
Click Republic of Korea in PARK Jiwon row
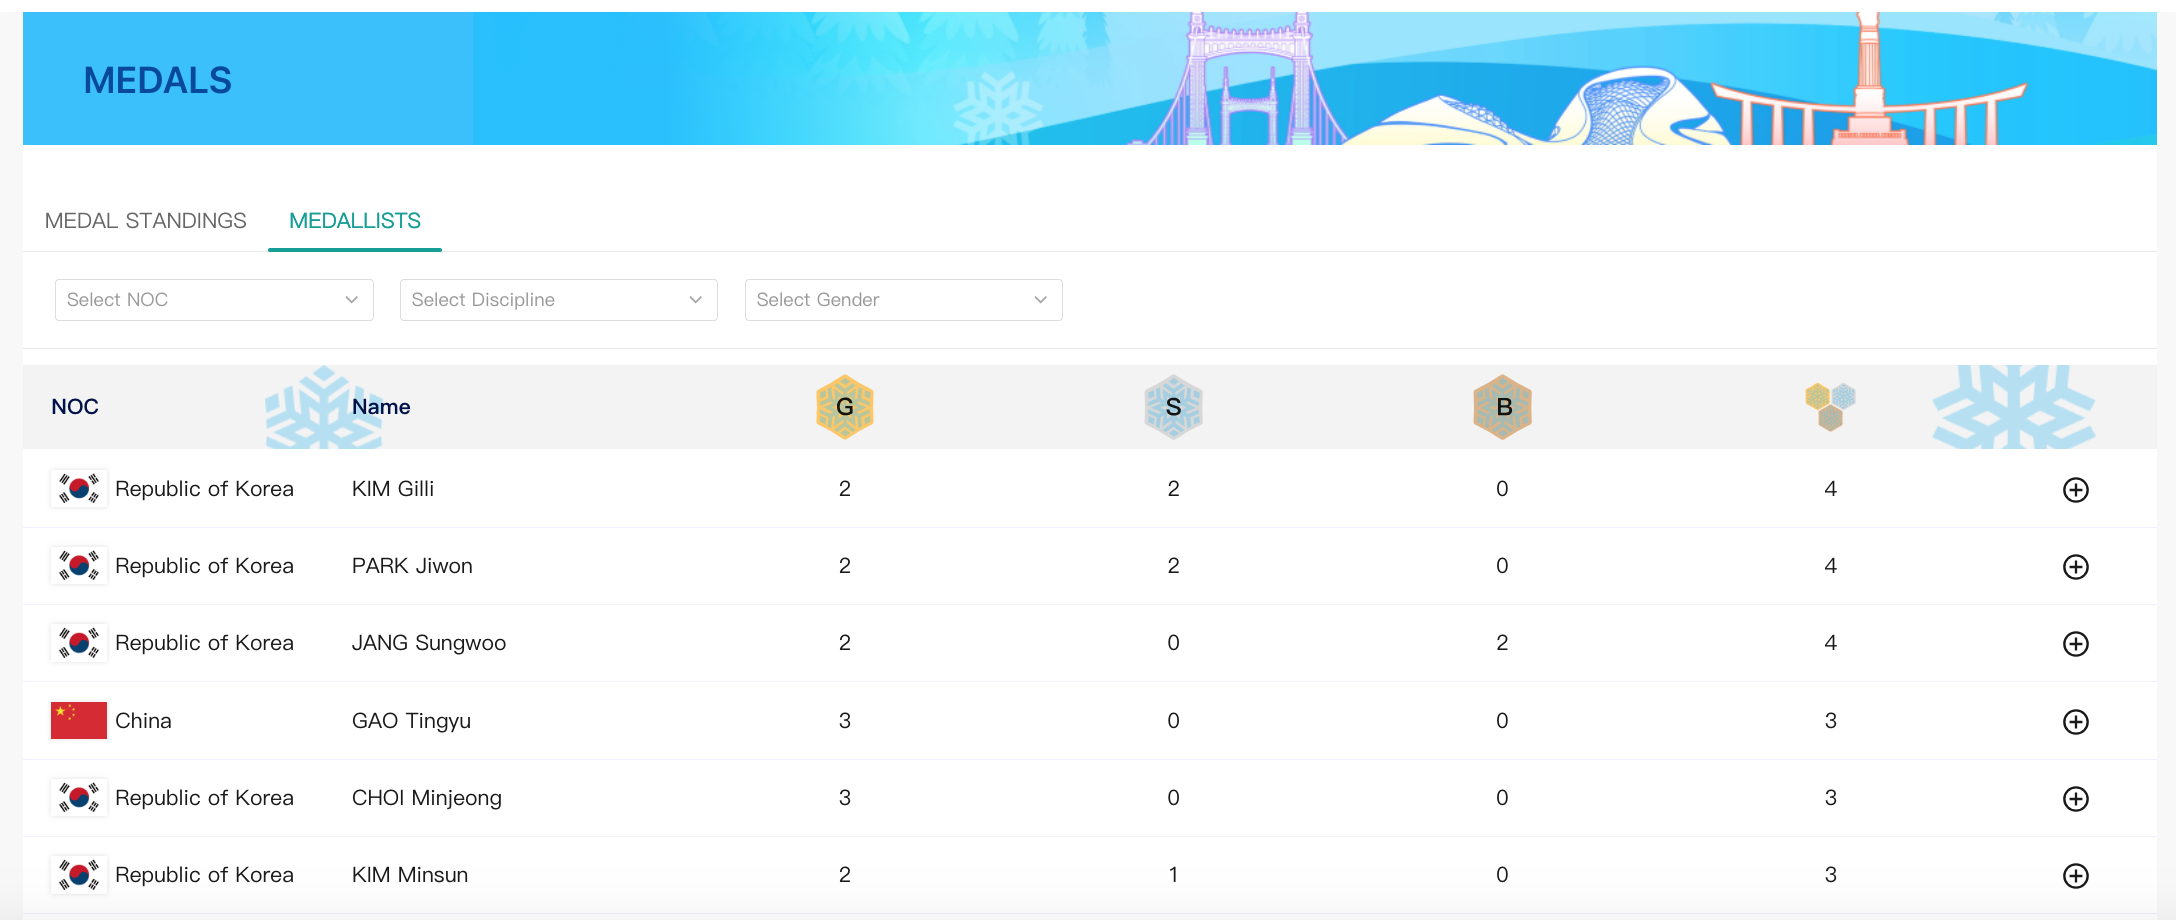204,566
